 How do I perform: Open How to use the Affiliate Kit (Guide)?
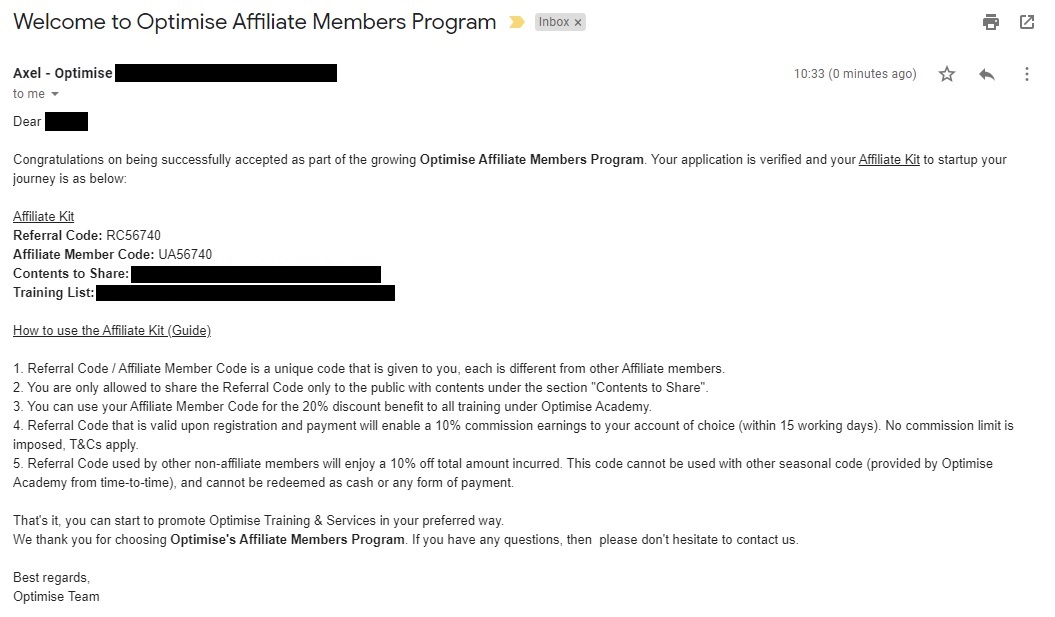112,330
